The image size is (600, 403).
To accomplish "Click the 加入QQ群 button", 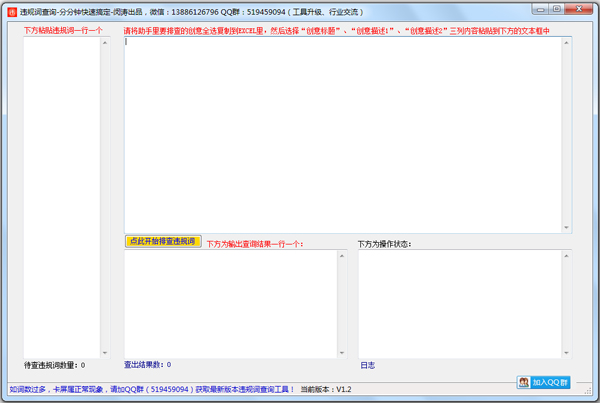I will (x=543, y=382).
